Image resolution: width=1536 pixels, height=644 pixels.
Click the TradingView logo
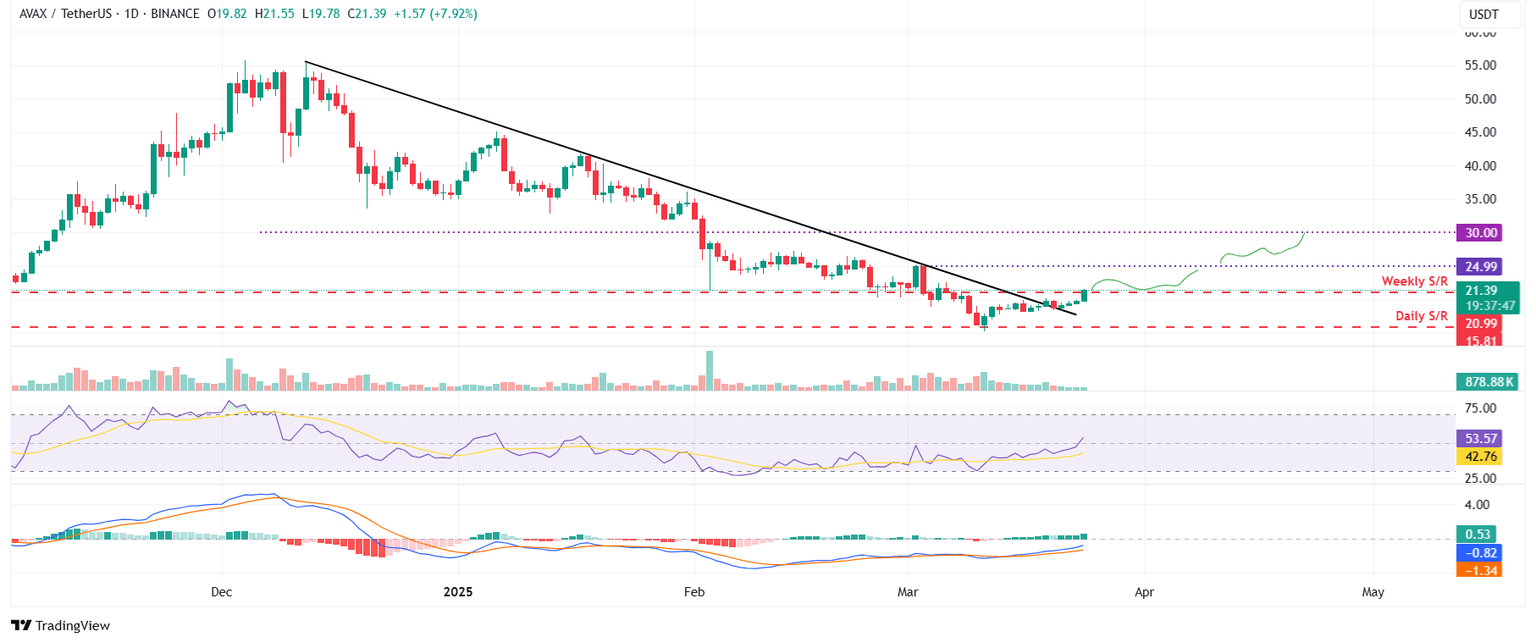(60, 625)
